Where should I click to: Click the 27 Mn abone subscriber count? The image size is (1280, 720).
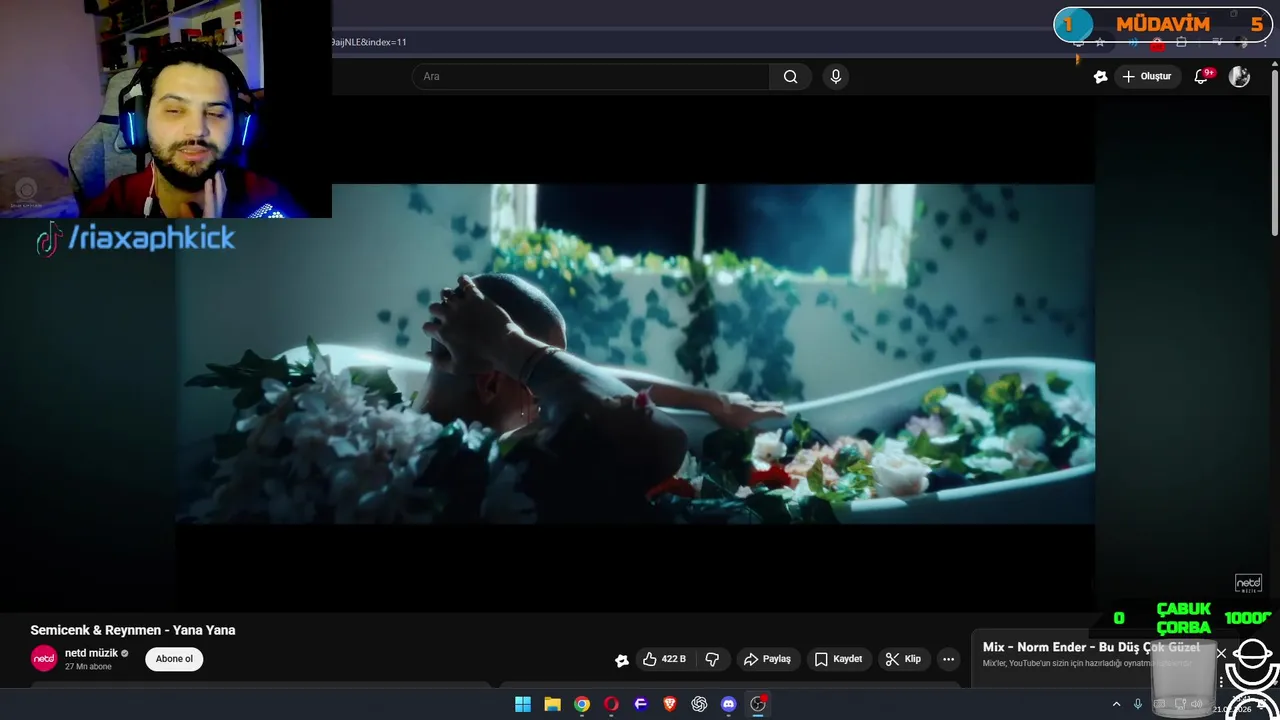(x=89, y=667)
